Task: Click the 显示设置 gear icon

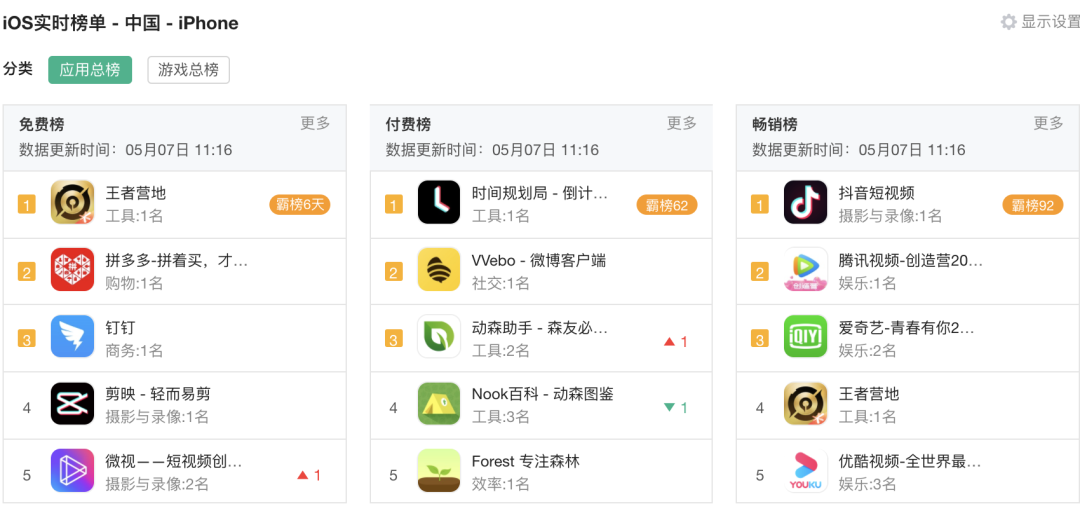Action: [1008, 22]
